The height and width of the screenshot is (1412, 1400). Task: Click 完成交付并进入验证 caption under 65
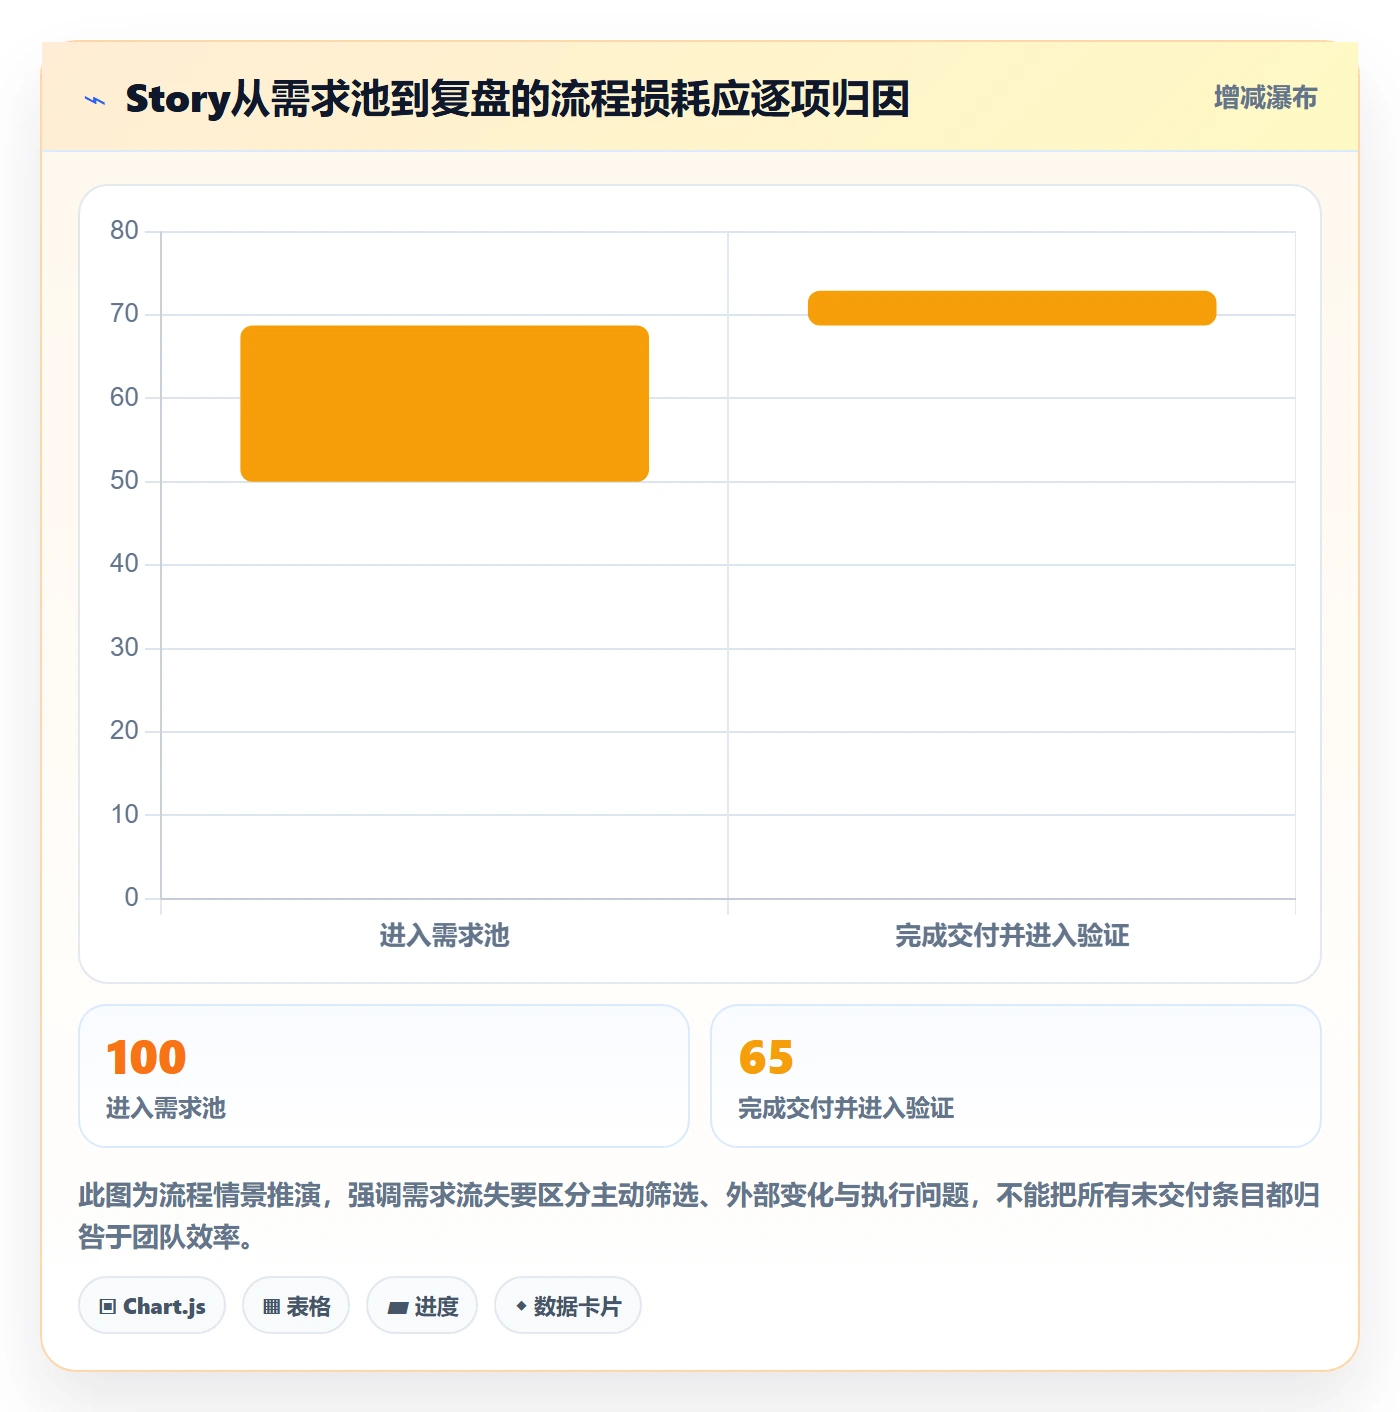846,1108
